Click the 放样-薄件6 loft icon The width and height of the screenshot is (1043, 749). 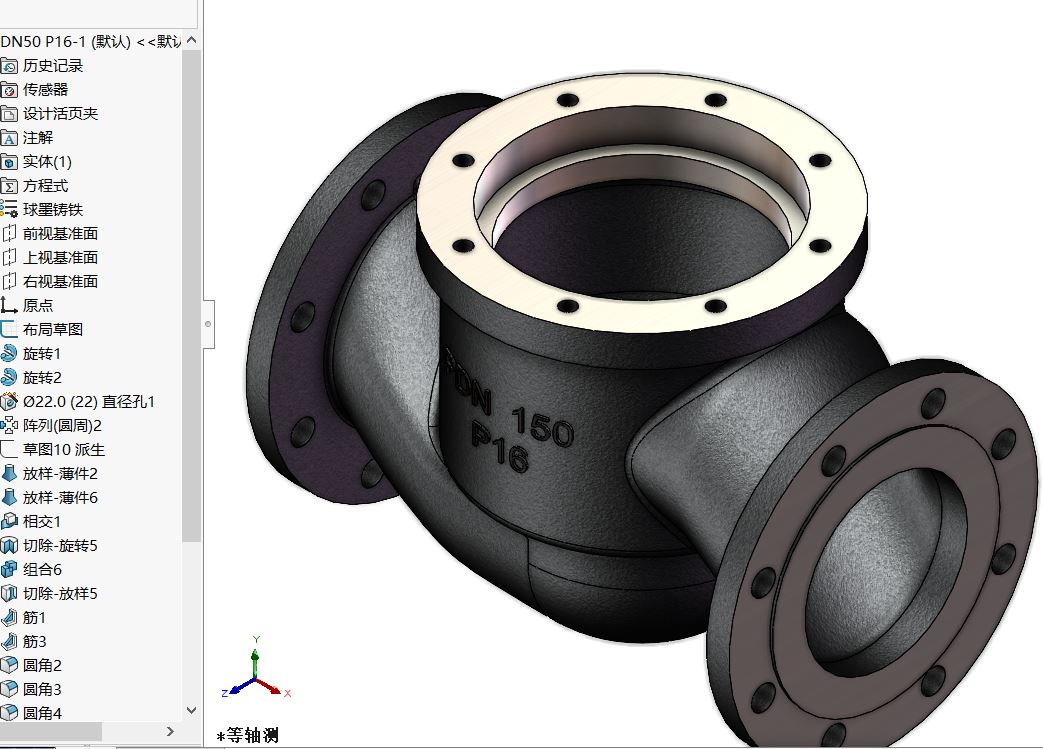click(x=9, y=497)
